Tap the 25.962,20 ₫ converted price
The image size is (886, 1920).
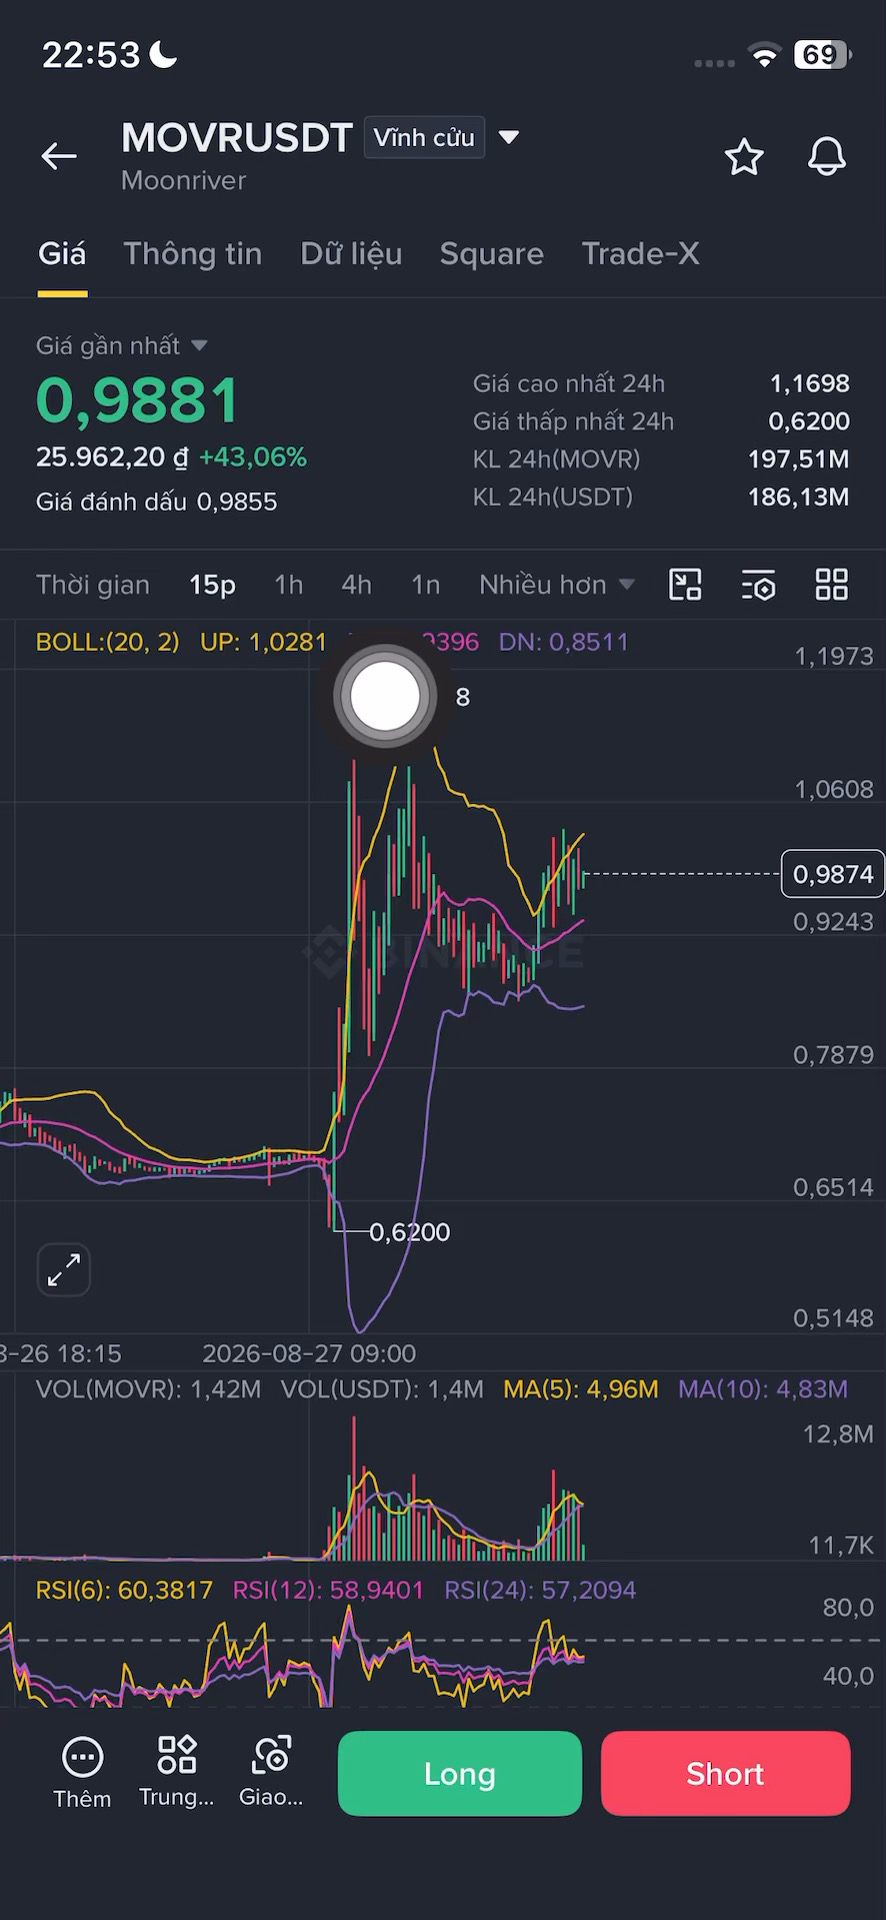(x=112, y=457)
